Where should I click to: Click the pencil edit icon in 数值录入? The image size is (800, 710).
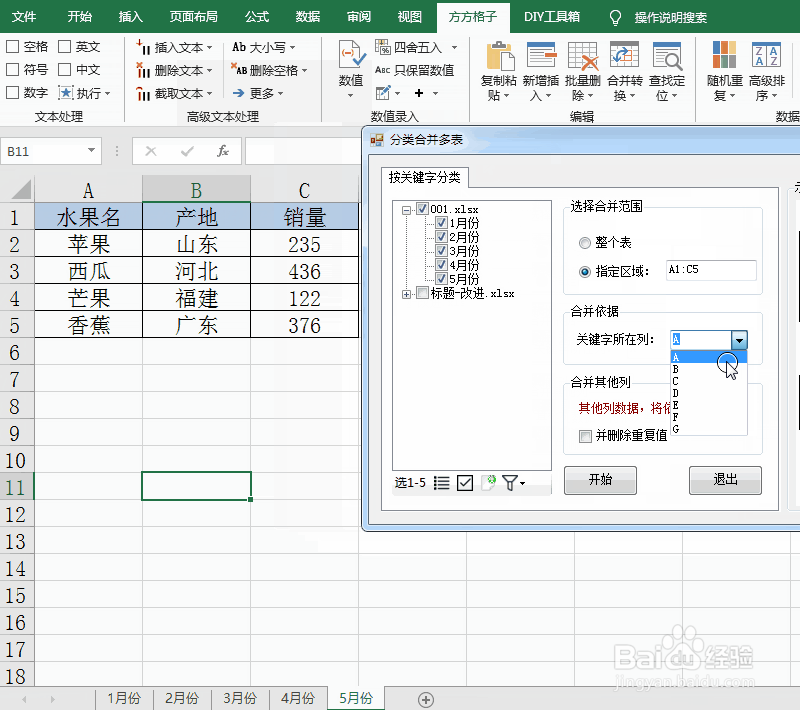coord(383,93)
